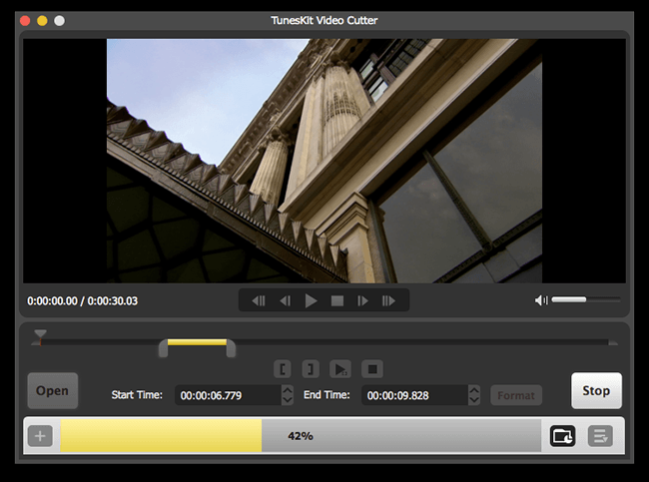Minimize the window with yellow button
This screenshot has height=482, width=649.
42,21
